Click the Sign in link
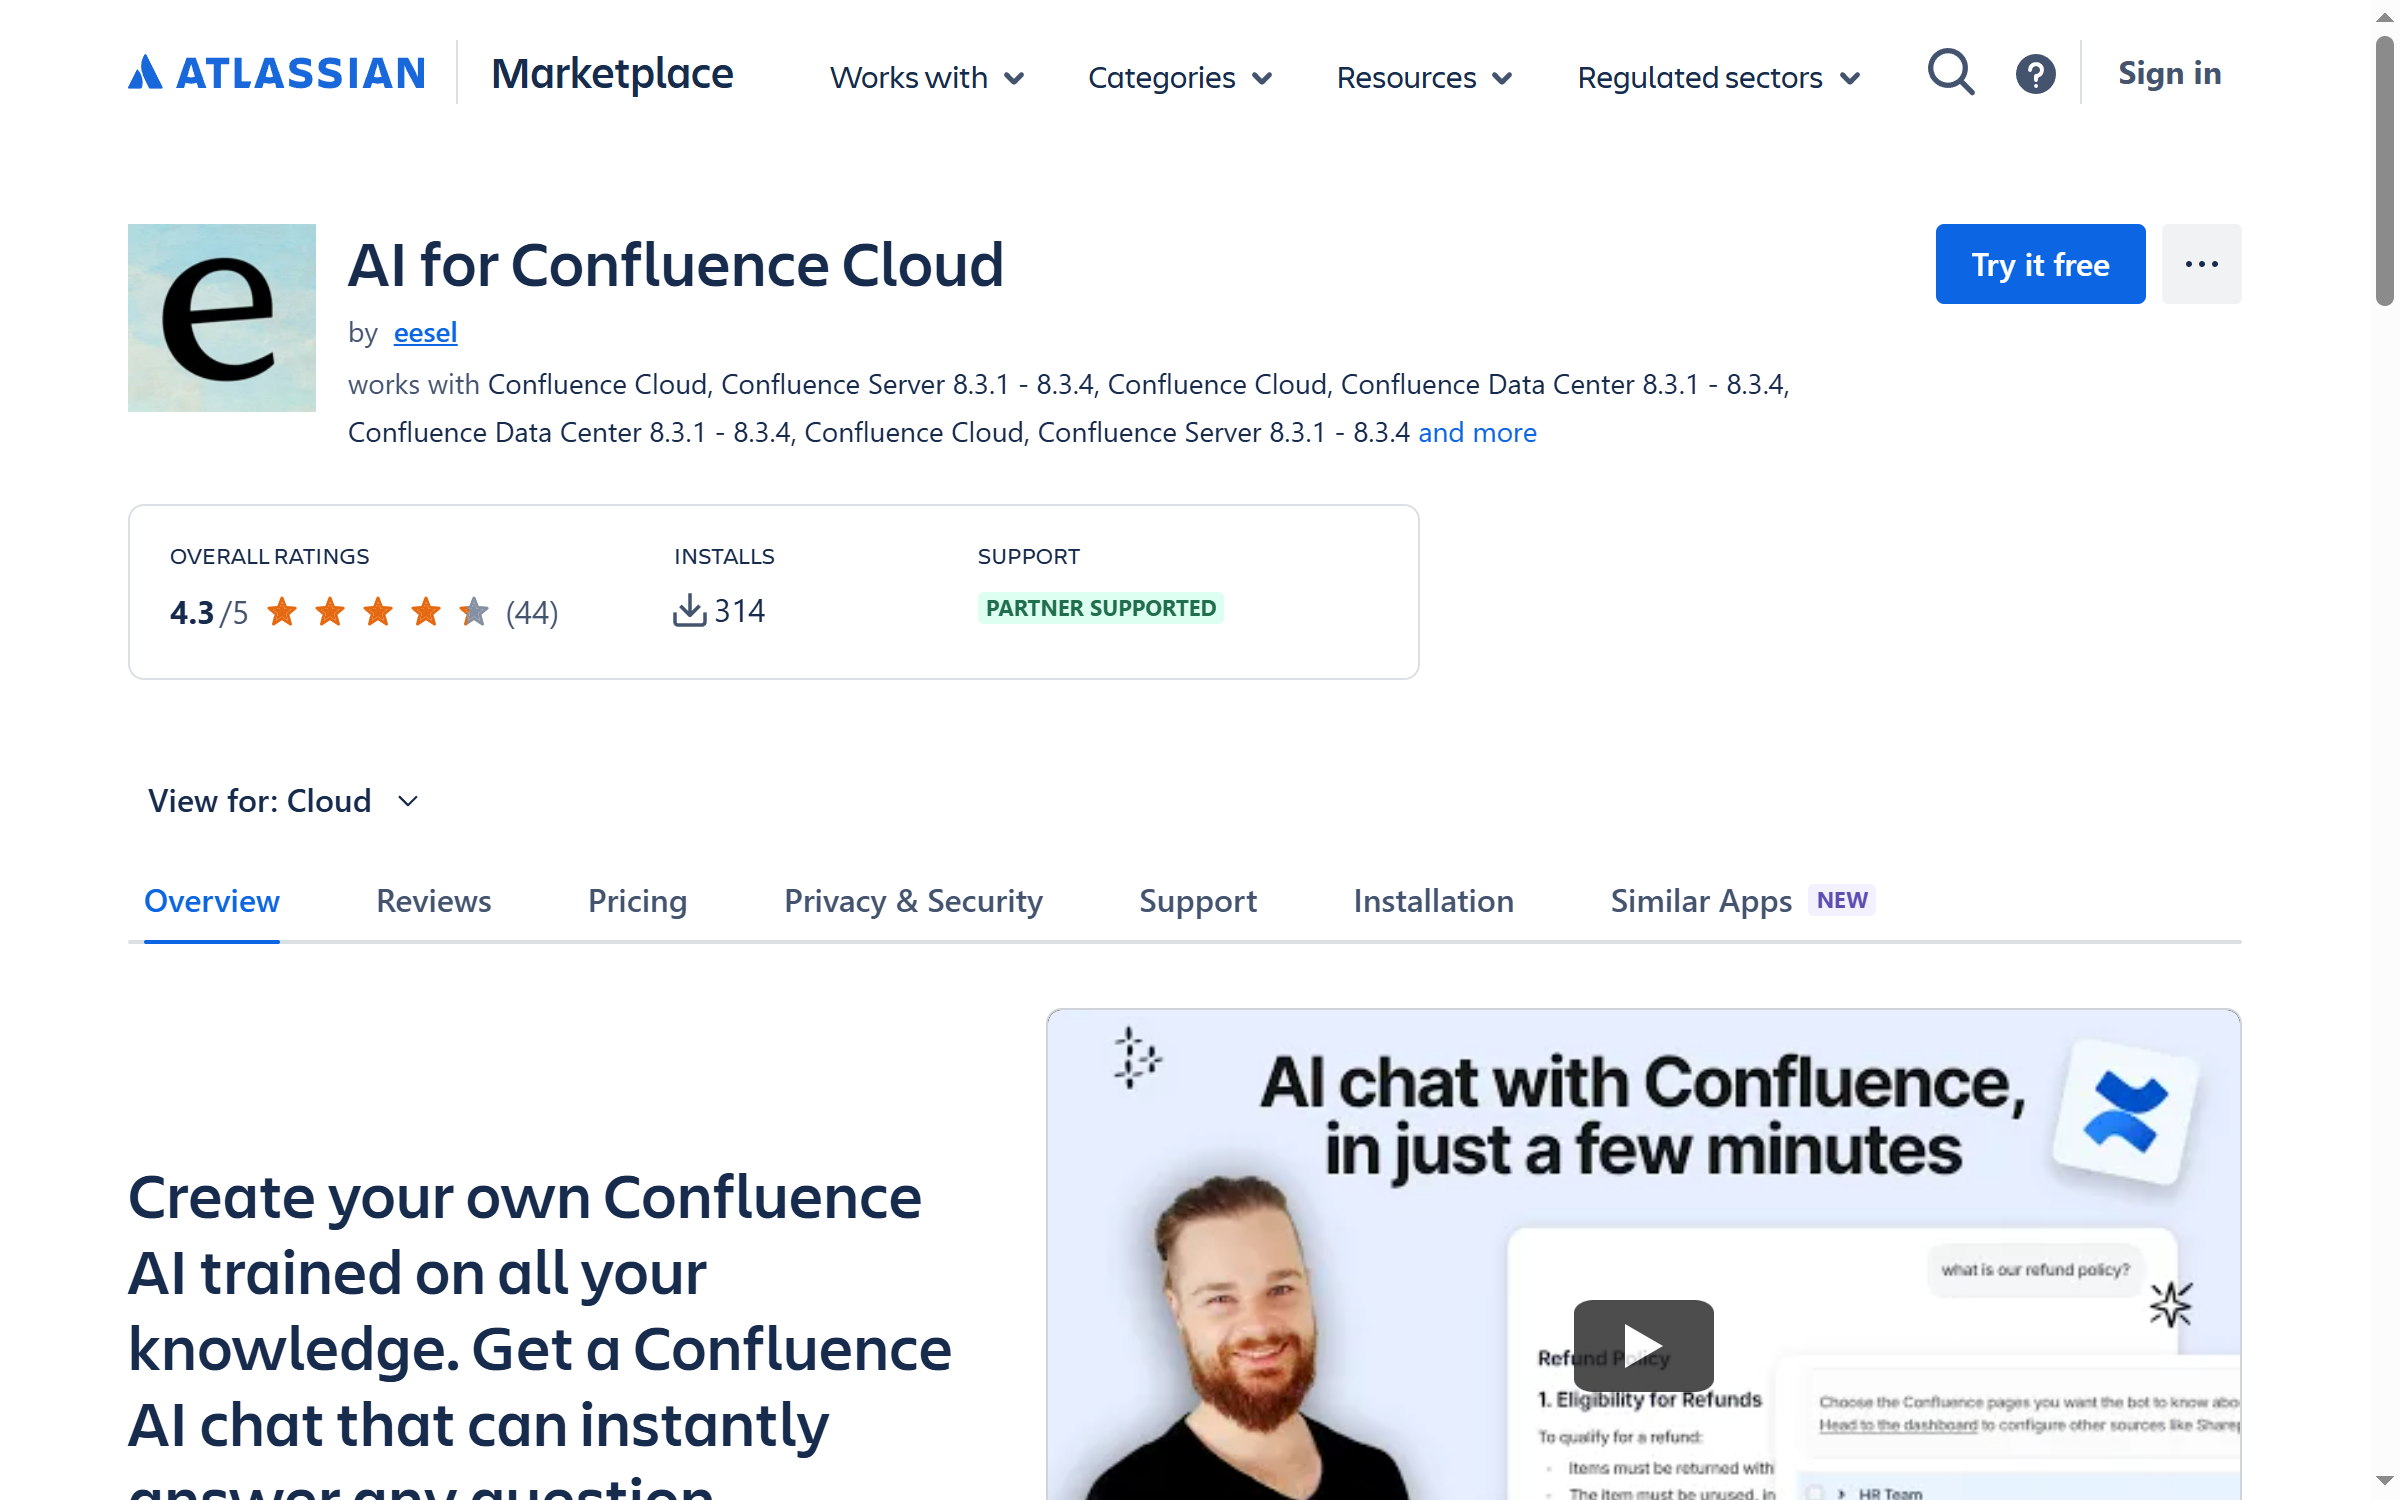This screenshot has height=1500, width=2400. point(2169,73)
